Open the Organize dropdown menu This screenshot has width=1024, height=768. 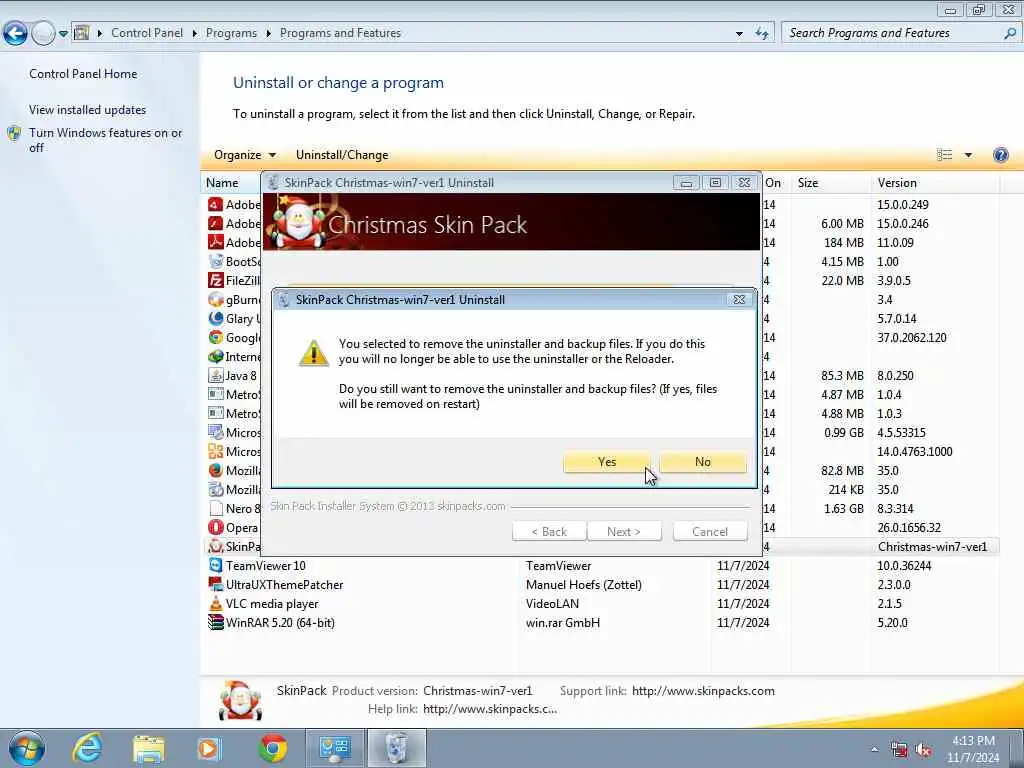point(245,155)
